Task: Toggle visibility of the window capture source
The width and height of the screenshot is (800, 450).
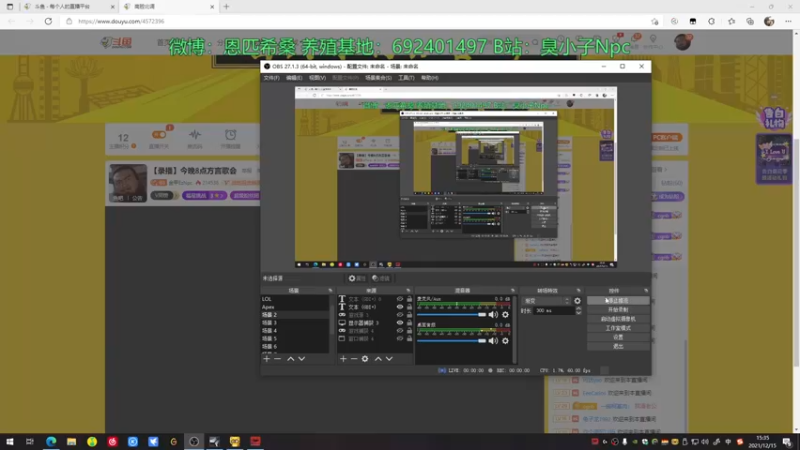Action: (x=400, y=338)
